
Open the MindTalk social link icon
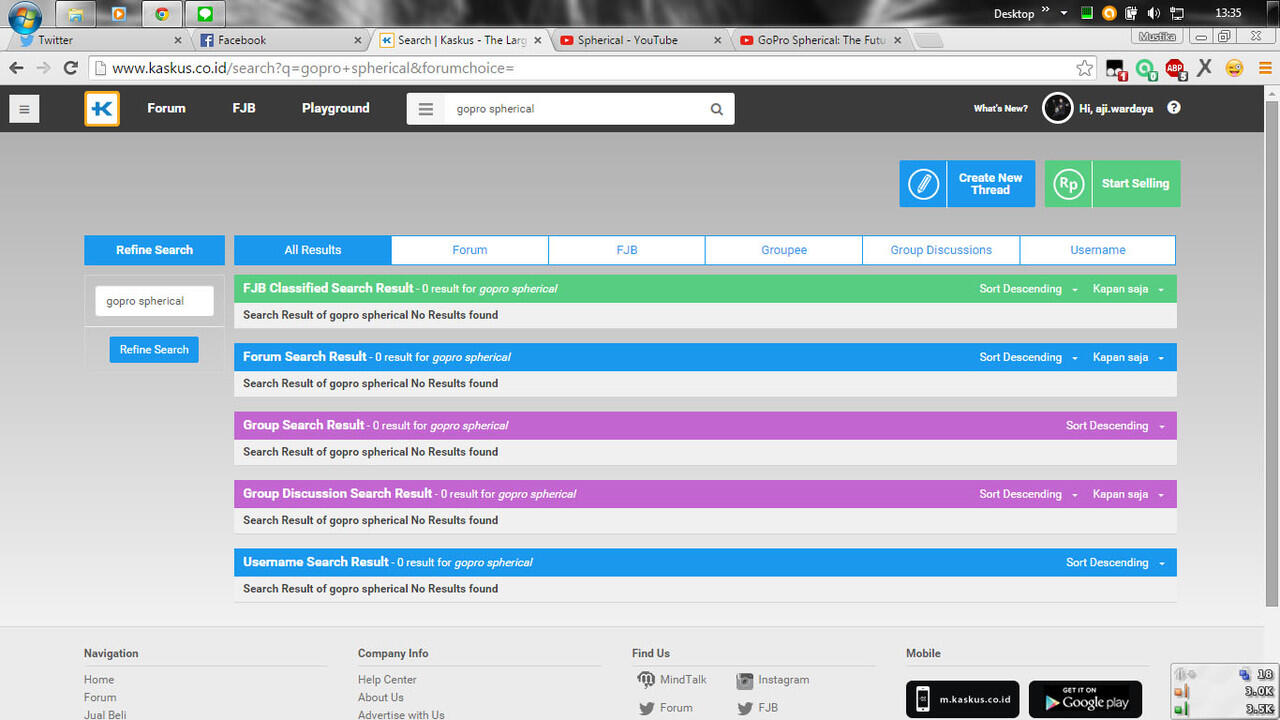647,680
